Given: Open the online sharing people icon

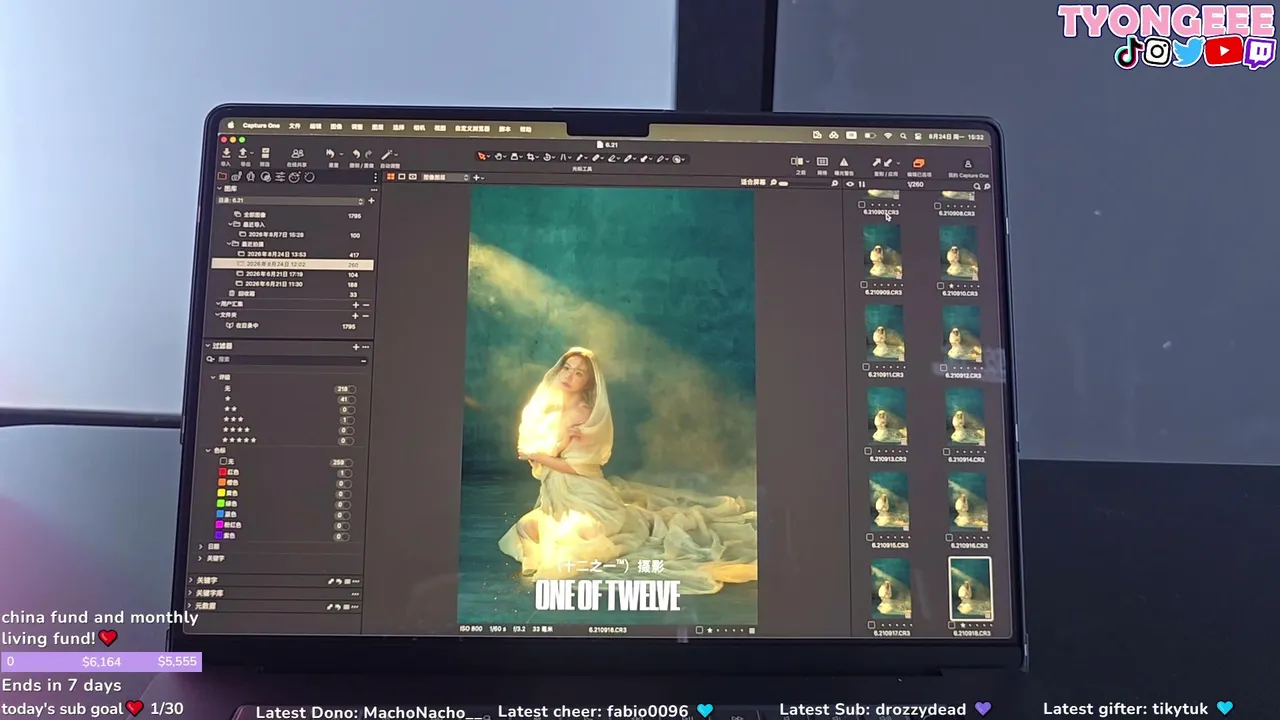Looking at the screenshot, I should [x=297, y=154].
